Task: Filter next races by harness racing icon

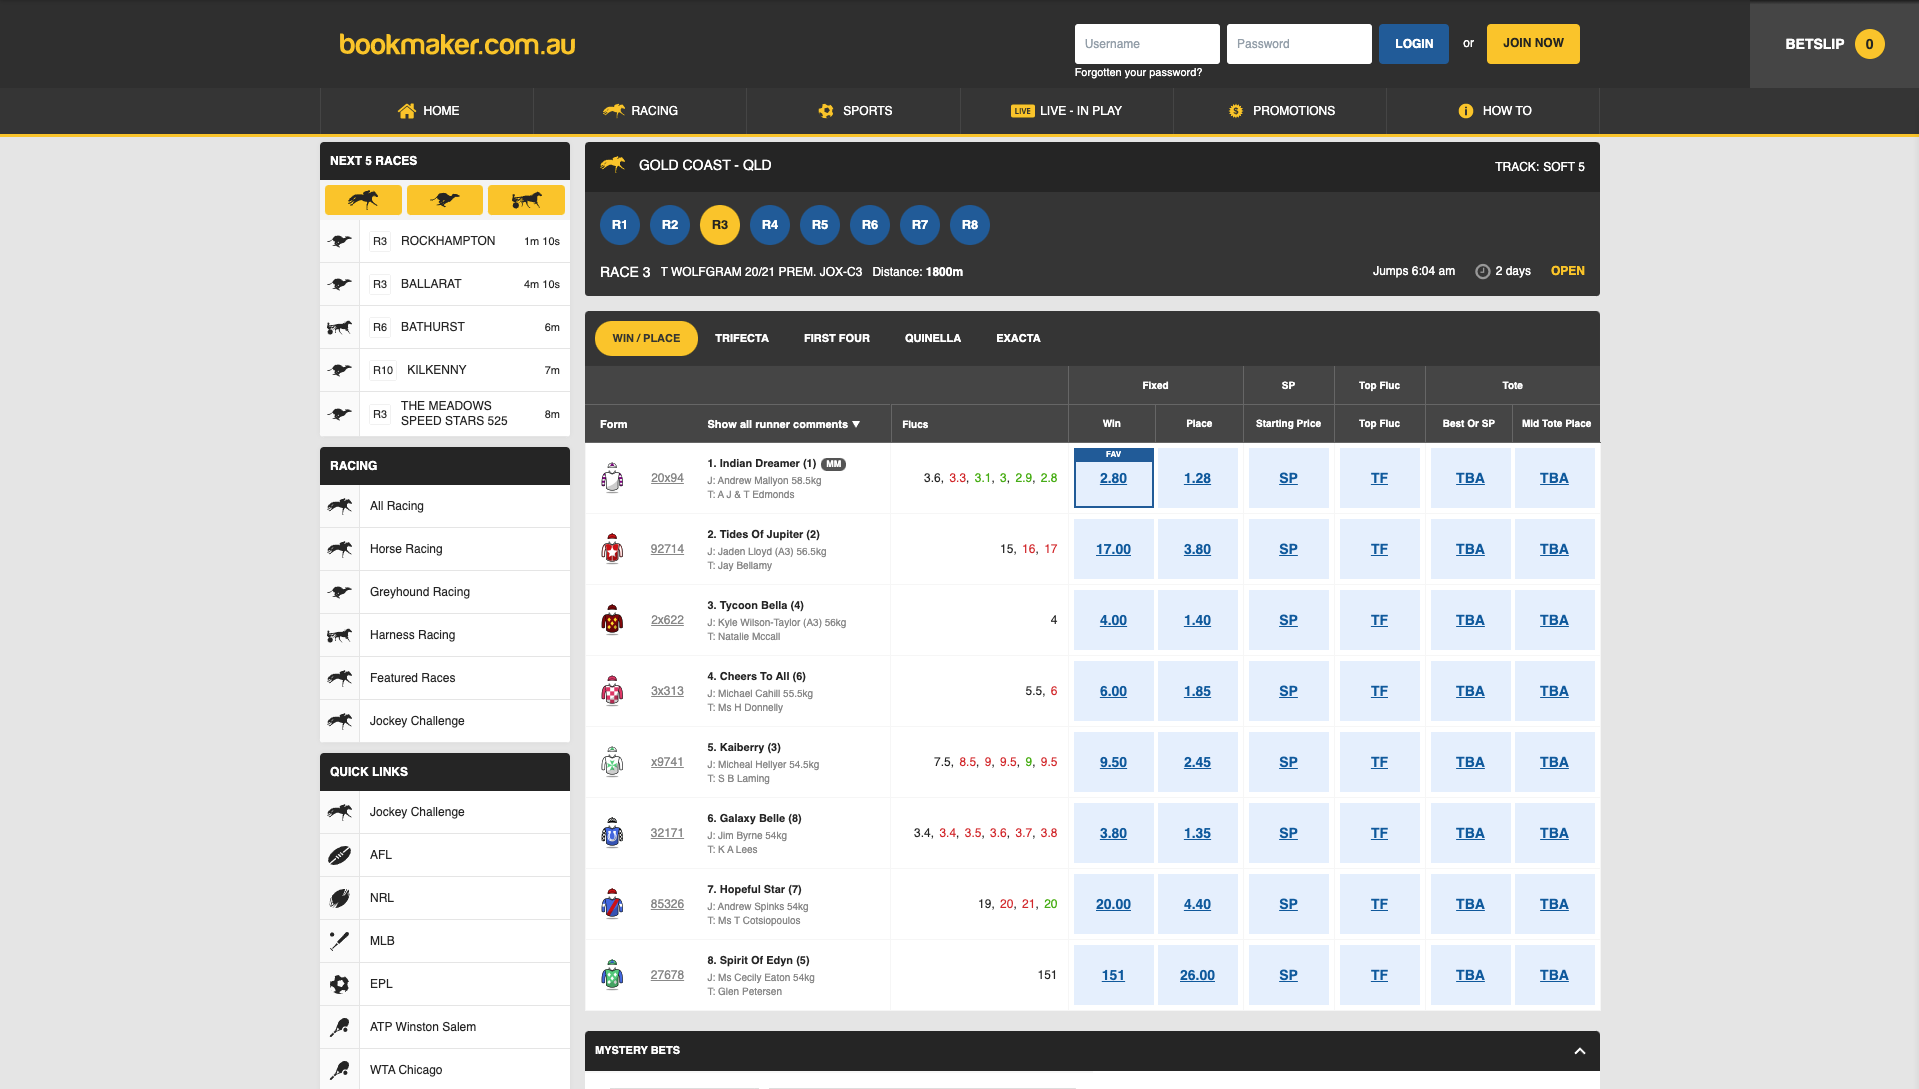Action: click(526, 200)
